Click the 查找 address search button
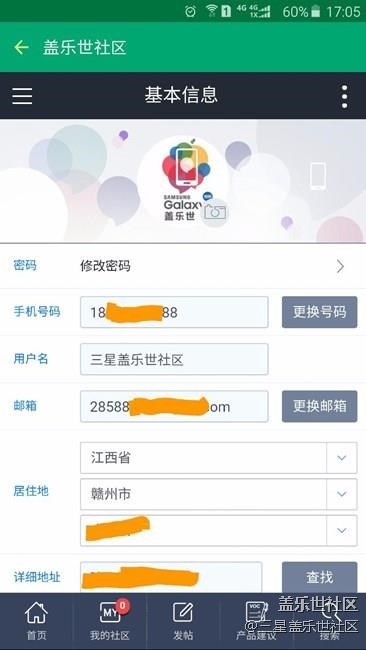This screenshot has width=366, height=650. (x=320, y=577)
